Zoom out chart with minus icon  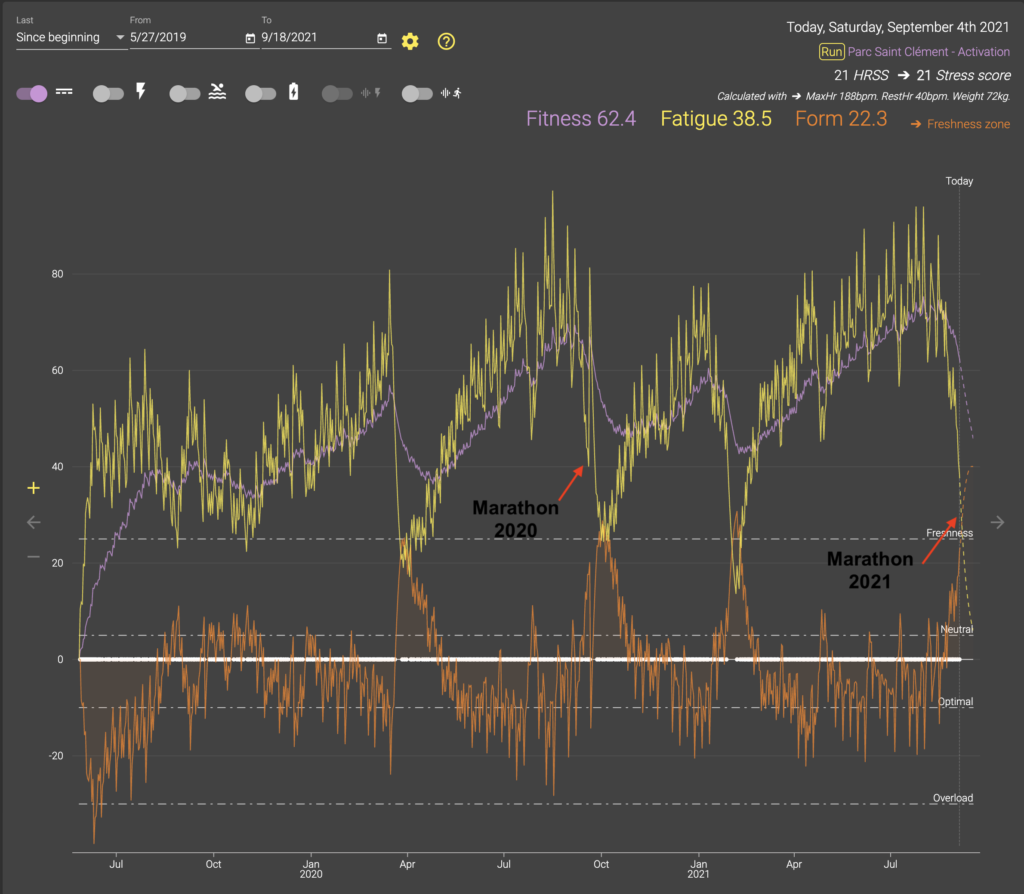(x=33, y=557)
